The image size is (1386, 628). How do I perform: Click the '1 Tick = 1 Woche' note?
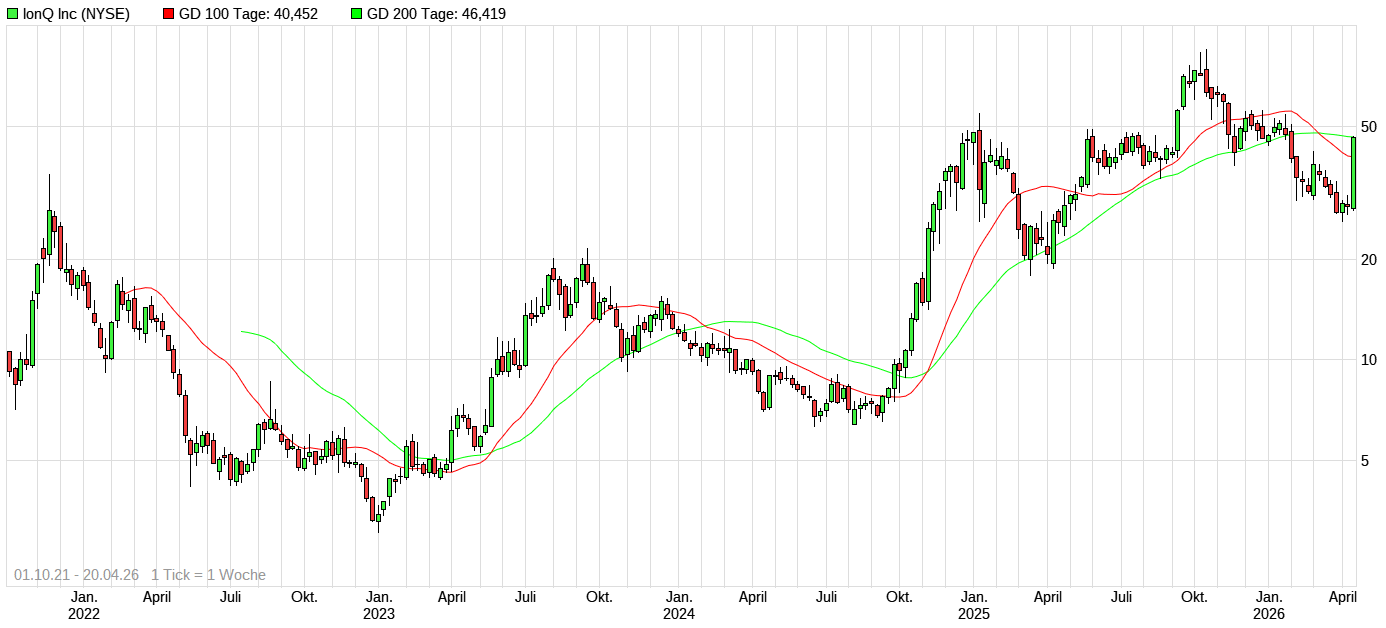208,575
